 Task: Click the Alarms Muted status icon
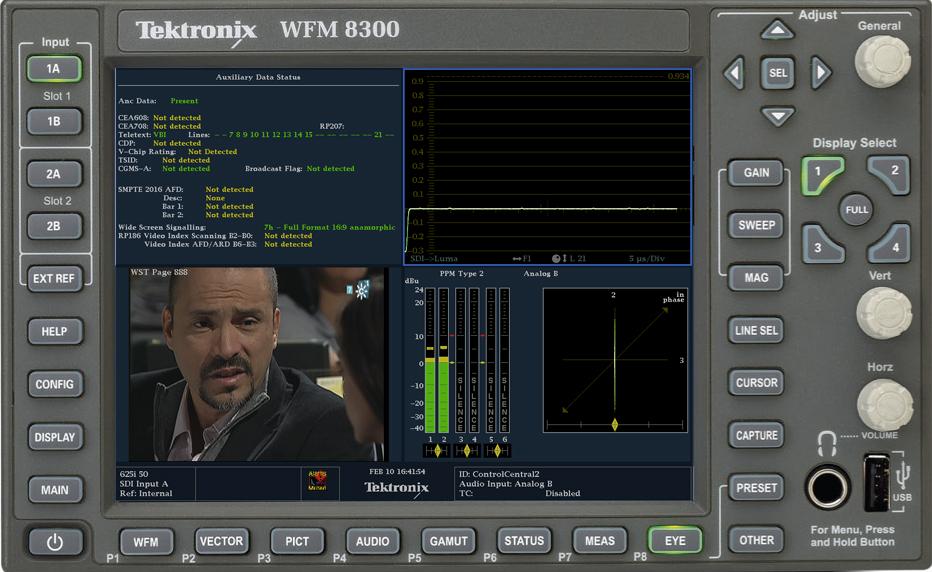[317, 480]
